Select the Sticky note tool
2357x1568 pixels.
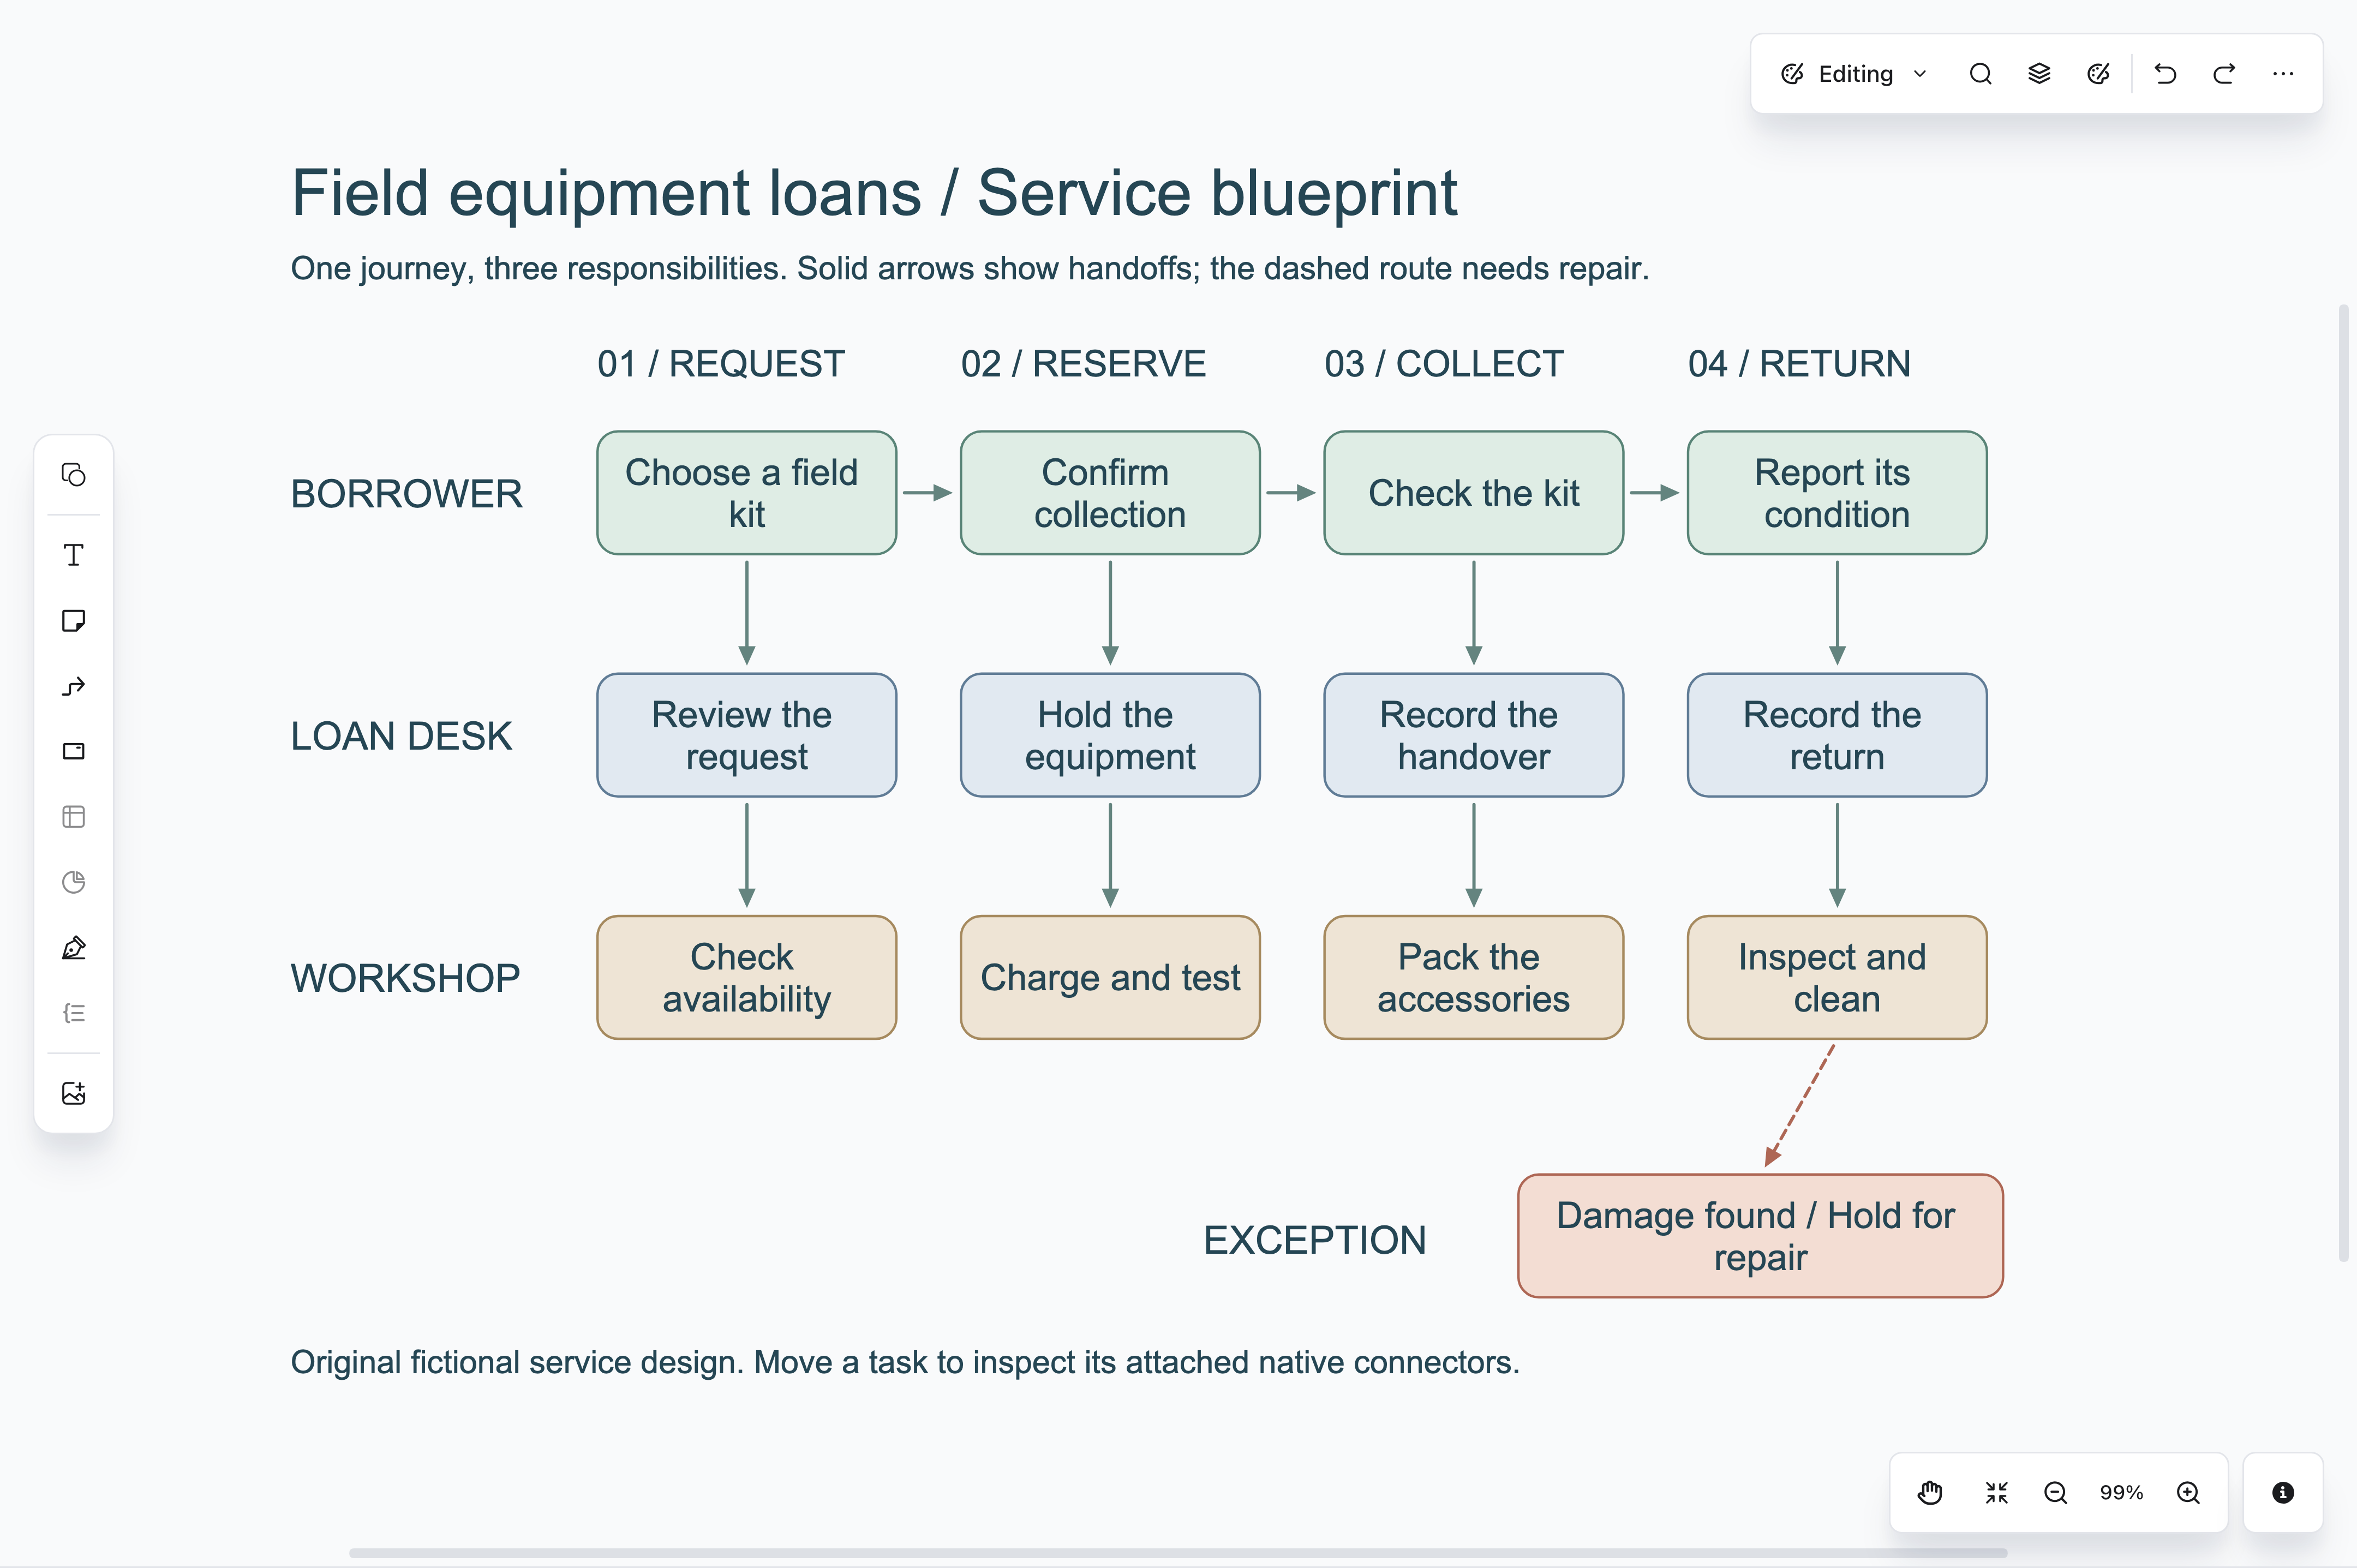(x=73, y=621)
